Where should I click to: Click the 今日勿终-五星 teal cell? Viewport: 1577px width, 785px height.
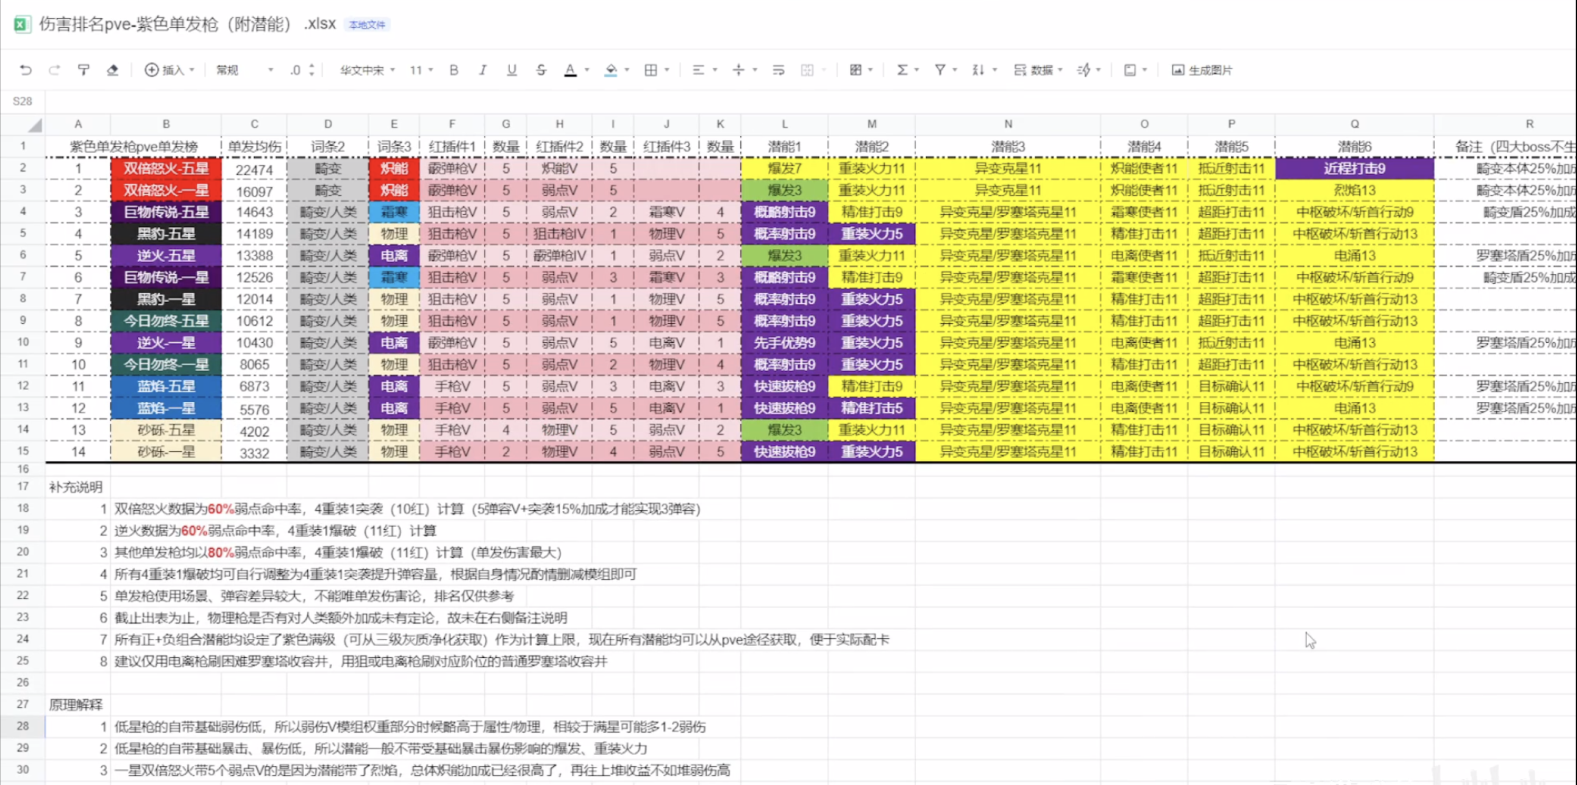tap(166, 321)
